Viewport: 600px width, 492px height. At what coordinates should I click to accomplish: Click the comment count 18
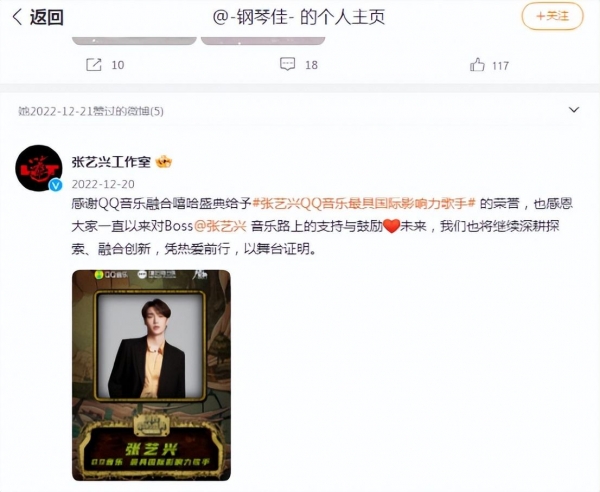tap(311, 65)
